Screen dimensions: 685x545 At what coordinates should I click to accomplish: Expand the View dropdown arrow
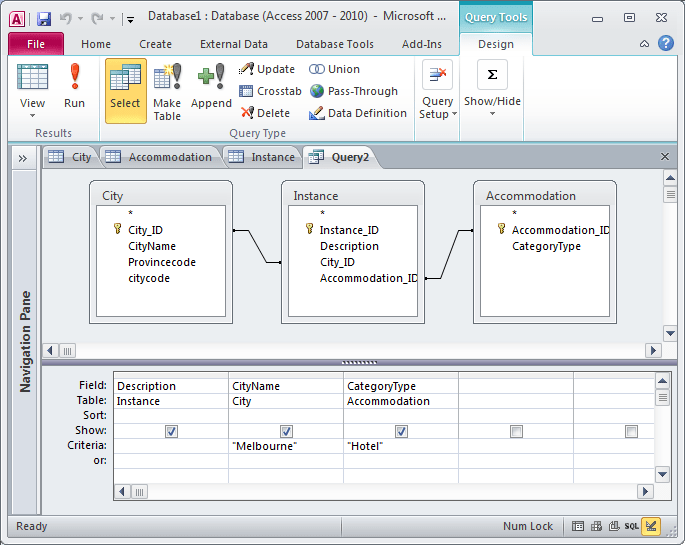click(32, 115)
